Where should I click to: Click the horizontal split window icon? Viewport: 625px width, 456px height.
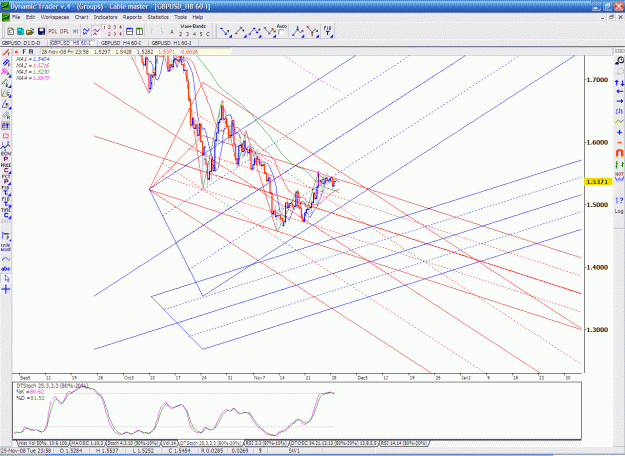pyautogui.click(x=130, y=31)
